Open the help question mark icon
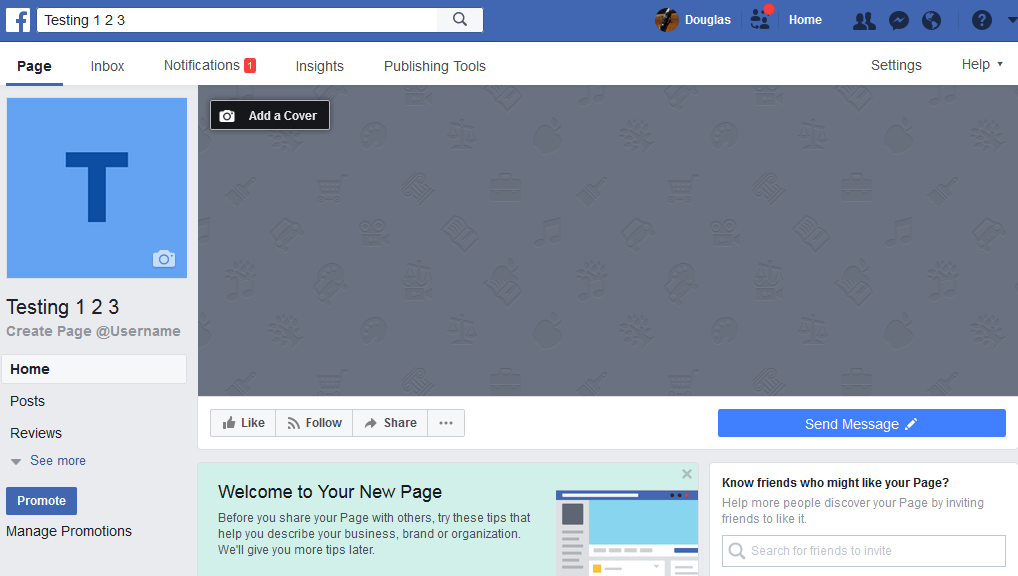The width and height of the screenshot is (1018, 576). pyautogui.click(x=982, y=20)
